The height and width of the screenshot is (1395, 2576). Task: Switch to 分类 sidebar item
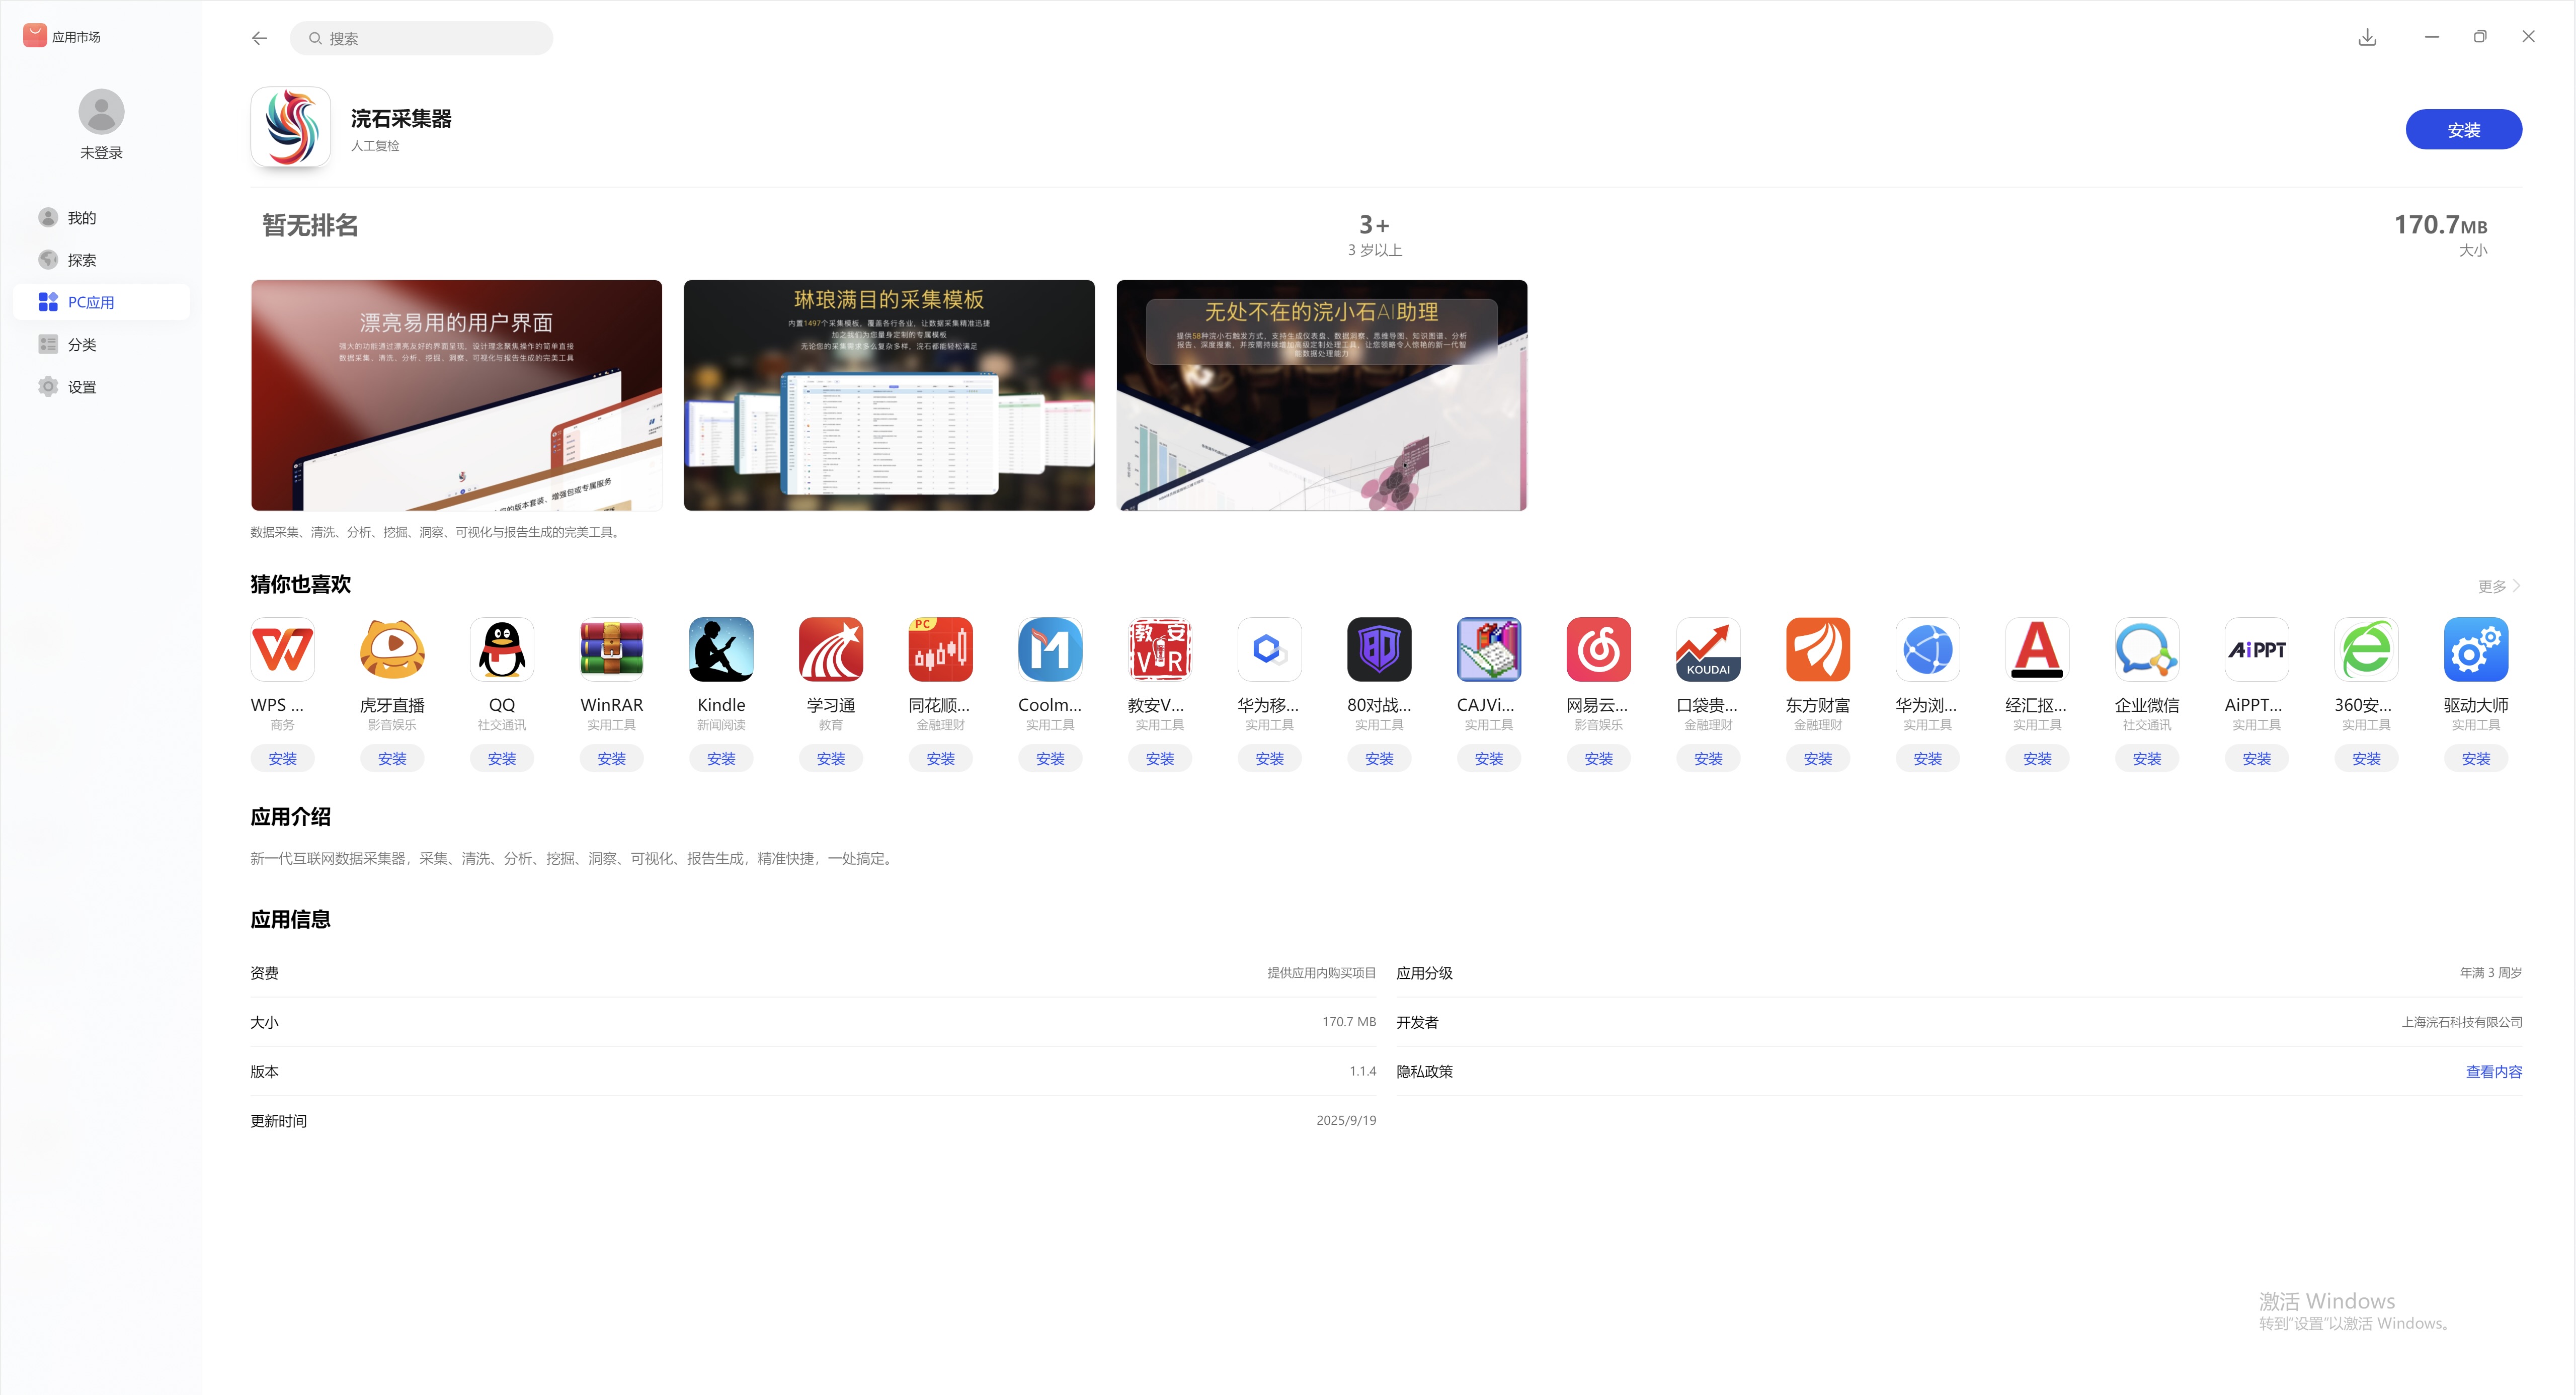point(81,345)
